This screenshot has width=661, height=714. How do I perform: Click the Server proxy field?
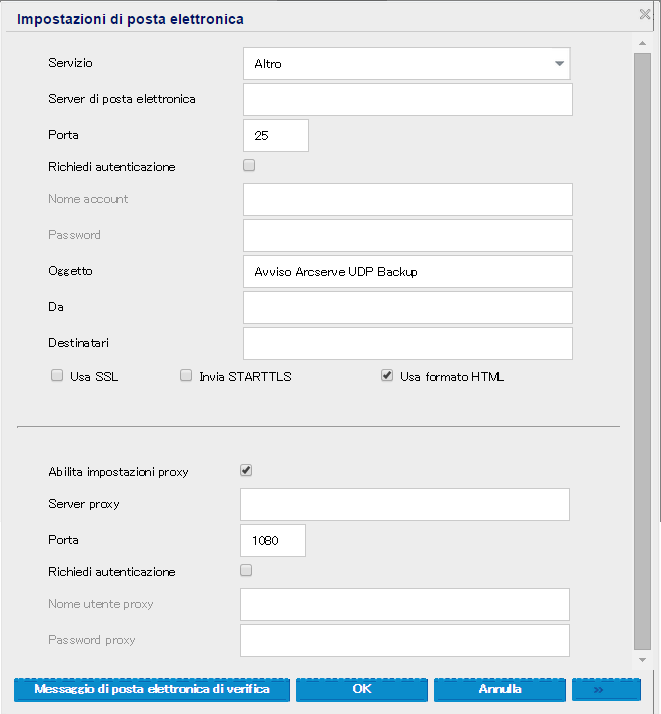(x=405, y=505)
